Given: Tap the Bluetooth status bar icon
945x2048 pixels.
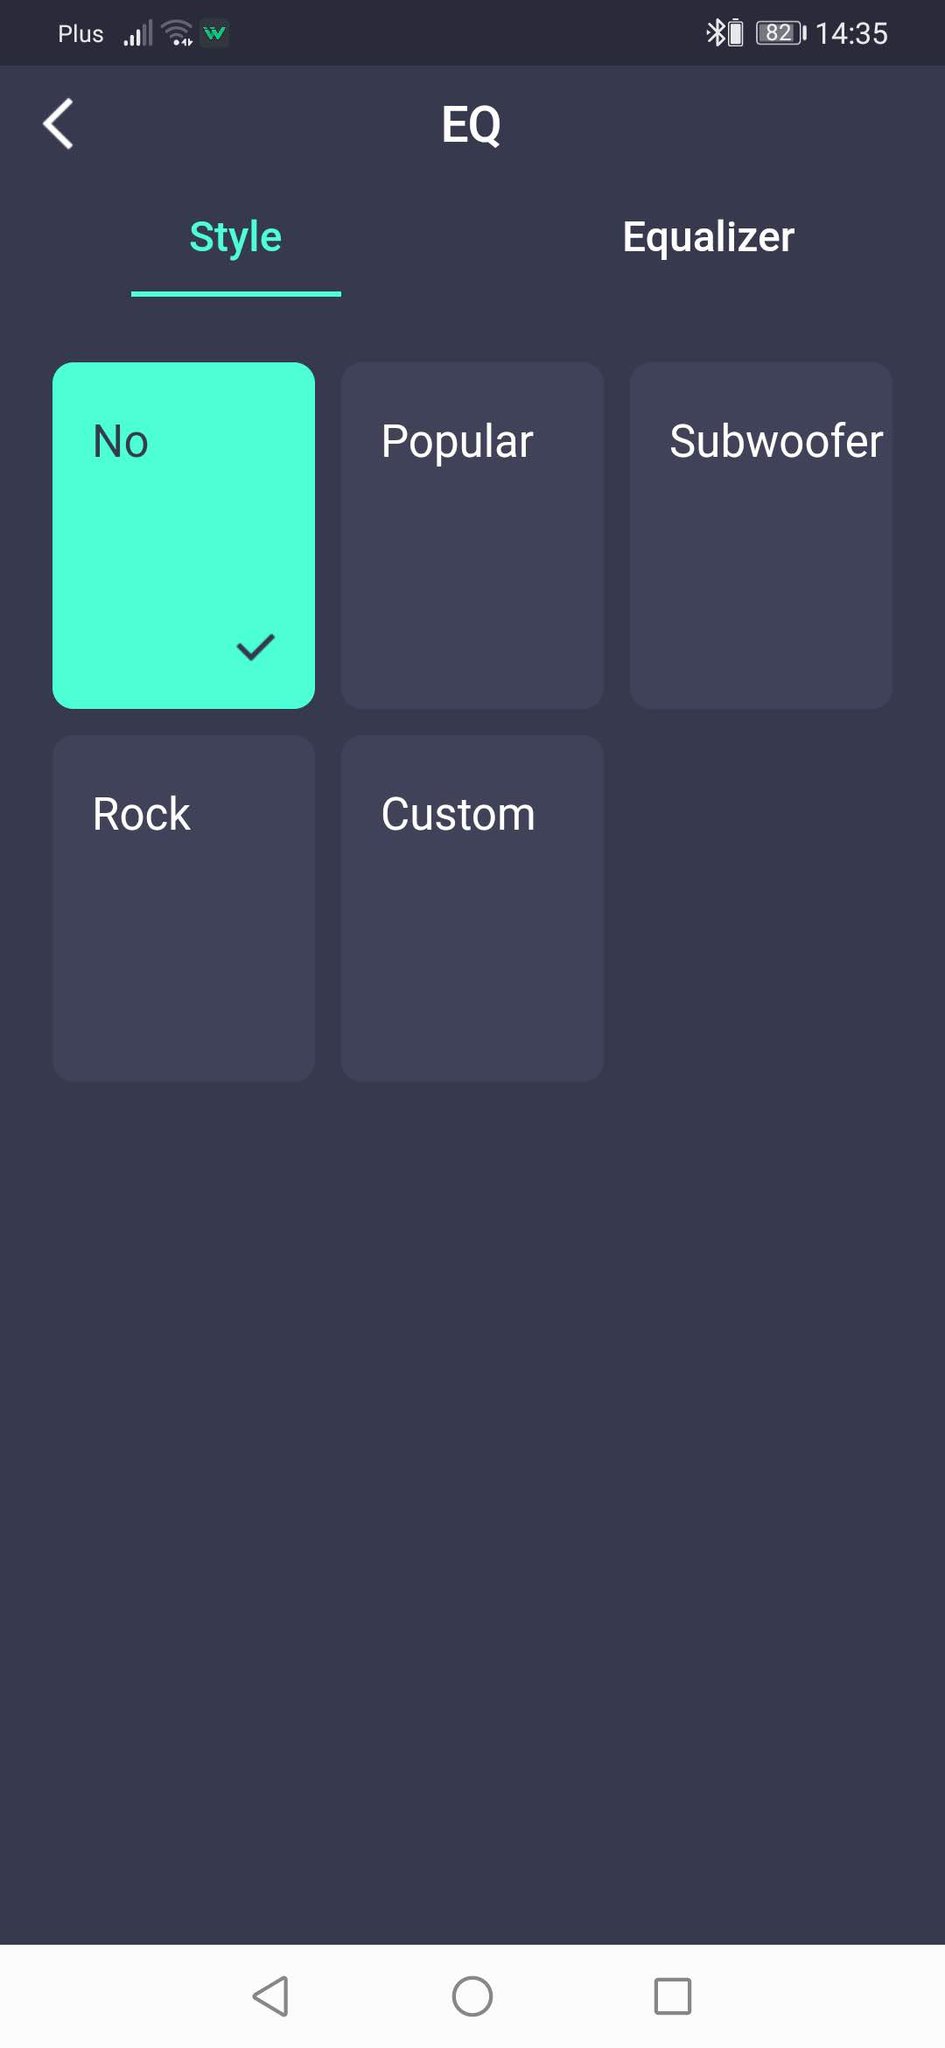Looking at the screenshot, I should point(715,33).
